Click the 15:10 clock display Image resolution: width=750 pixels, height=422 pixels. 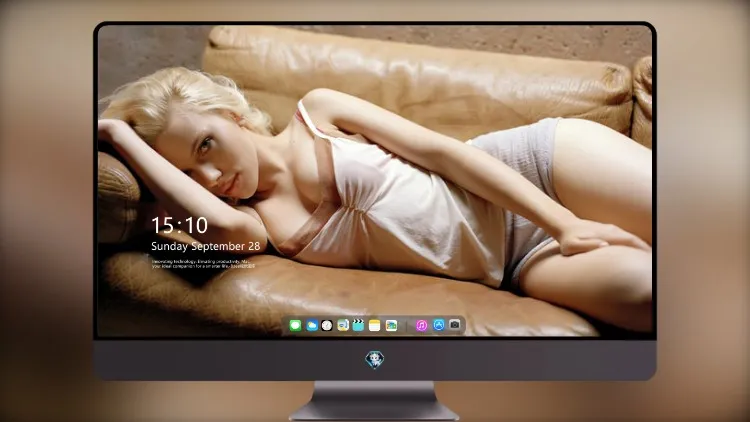pos(179,225)
